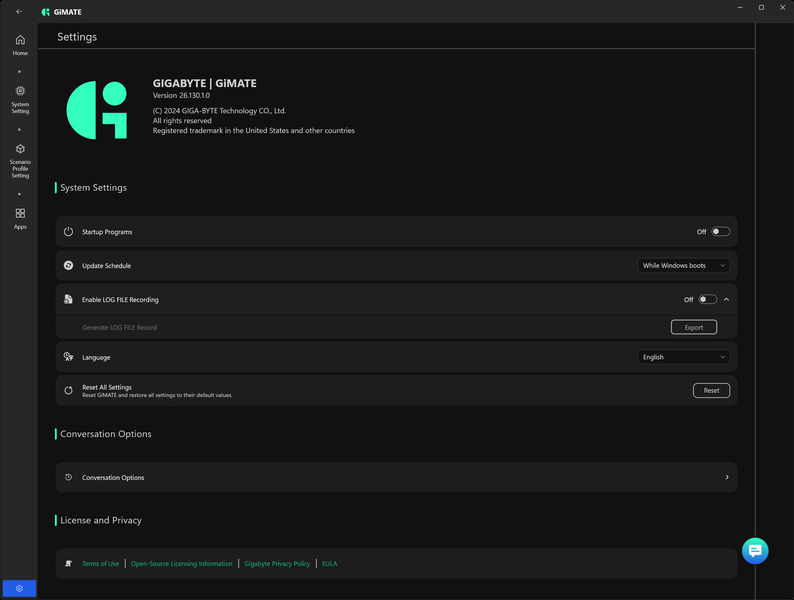Screen dimensions: 794x600
Task: Open Scenario Profile Setting in sidebar
Action: click(x=20, y=161)
